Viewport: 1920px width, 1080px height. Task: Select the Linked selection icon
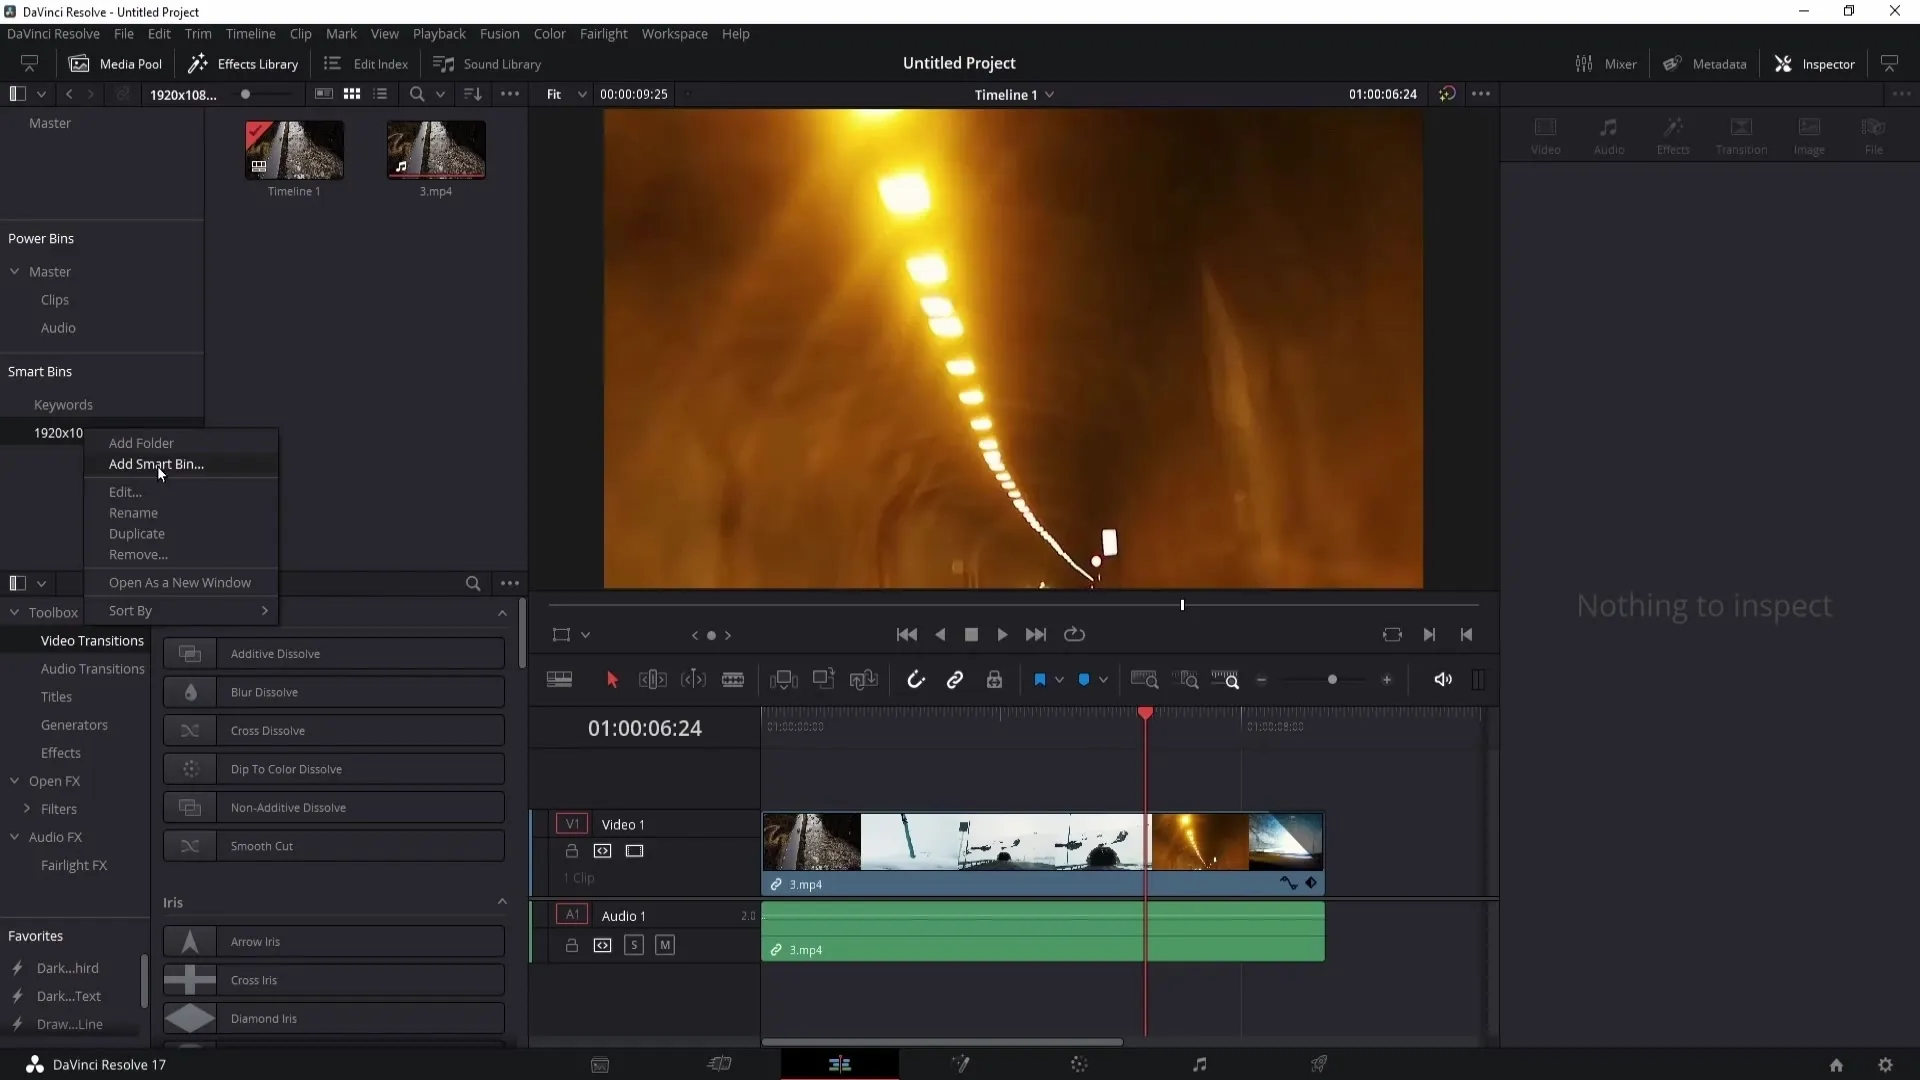coord(956,680)
